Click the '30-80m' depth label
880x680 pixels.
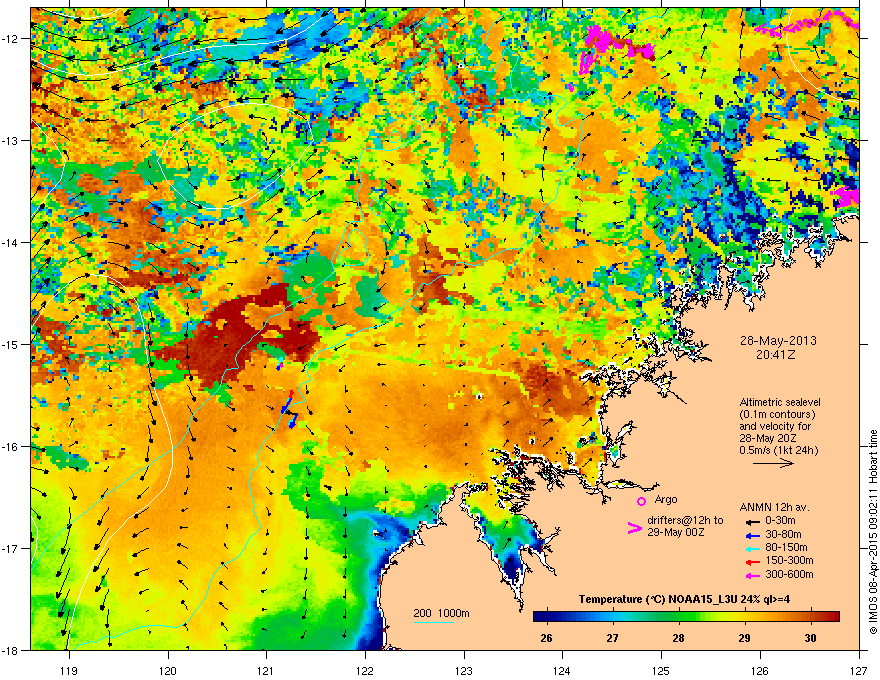[x=783, y=534]
